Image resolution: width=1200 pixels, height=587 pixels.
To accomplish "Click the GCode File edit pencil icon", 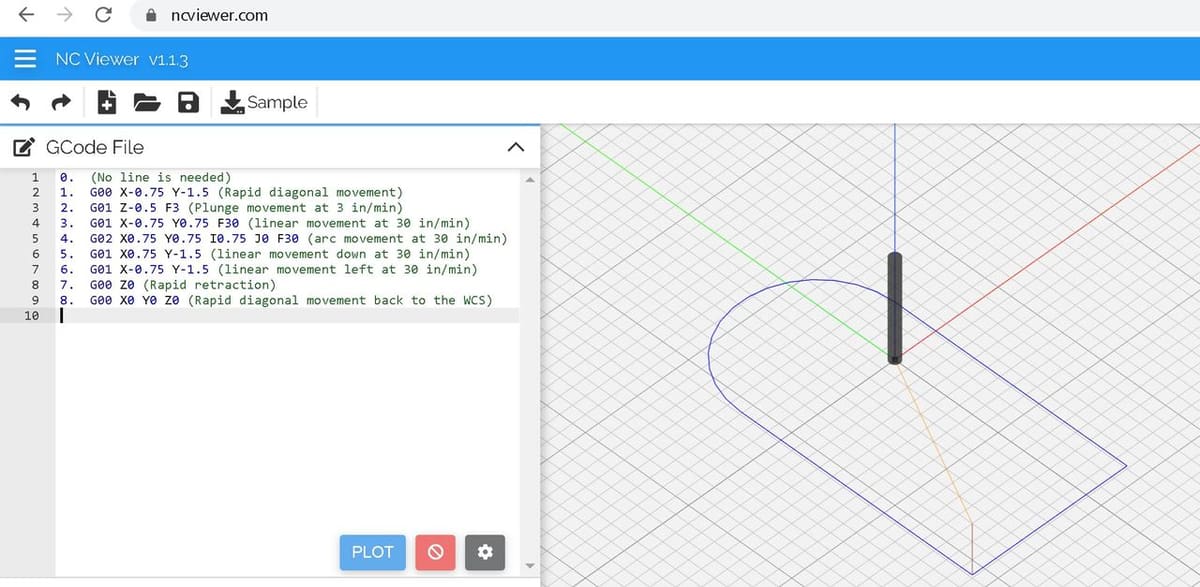I will (x=25, y=147).
